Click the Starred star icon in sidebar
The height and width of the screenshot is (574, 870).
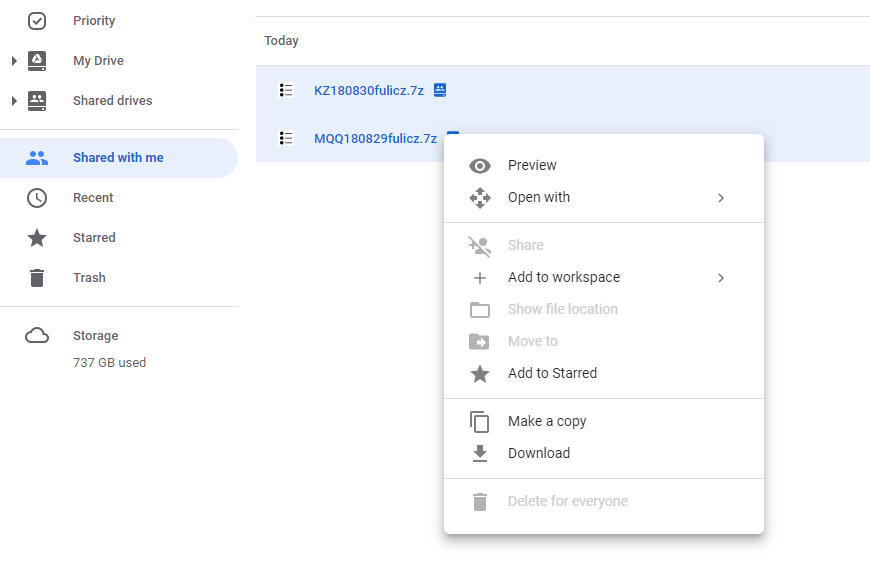37,238
